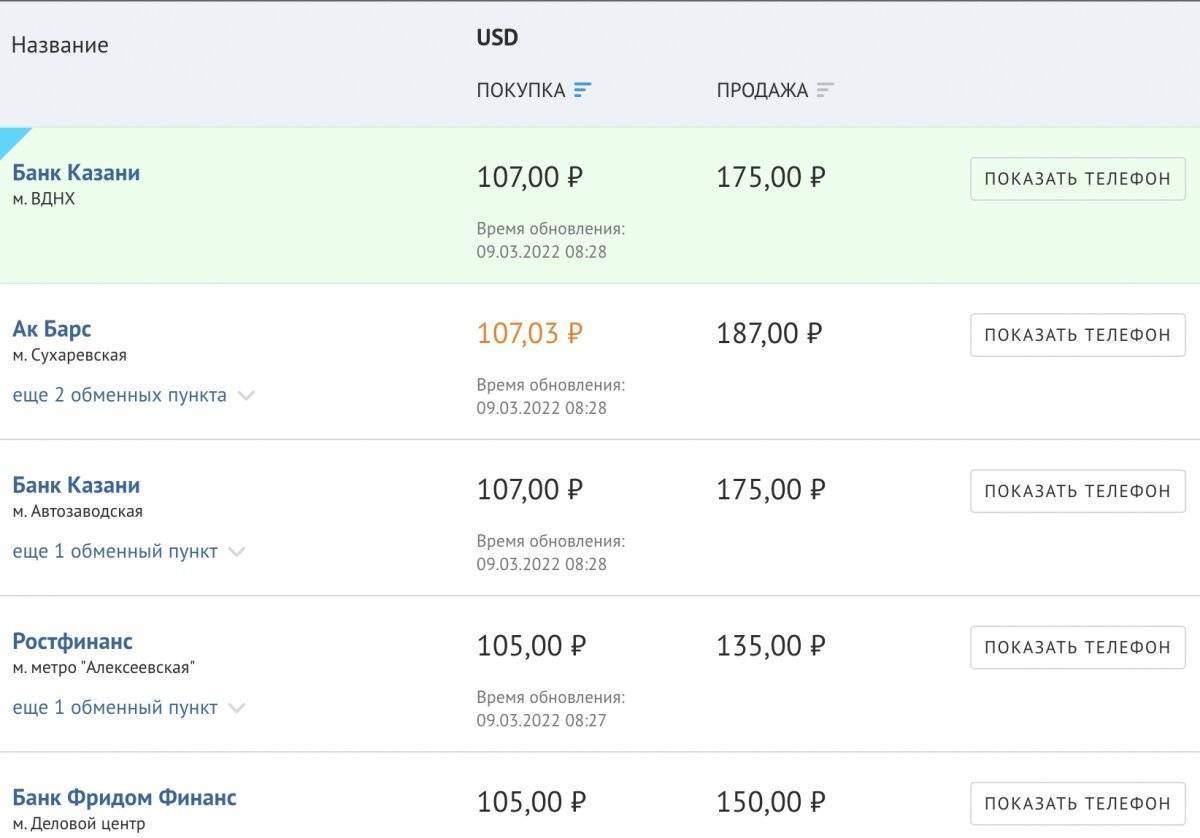Click the ПРОДАЖА column header
Image resolution: width=1200 pixels, height=838 pixels.
click(762, 90)
